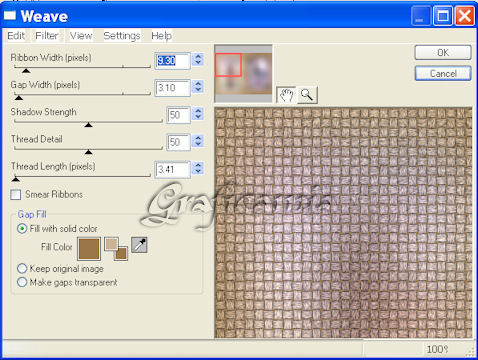This screenshot has width=478, height=360.
Task: Open the Filter menu
Action: (47, 36)
